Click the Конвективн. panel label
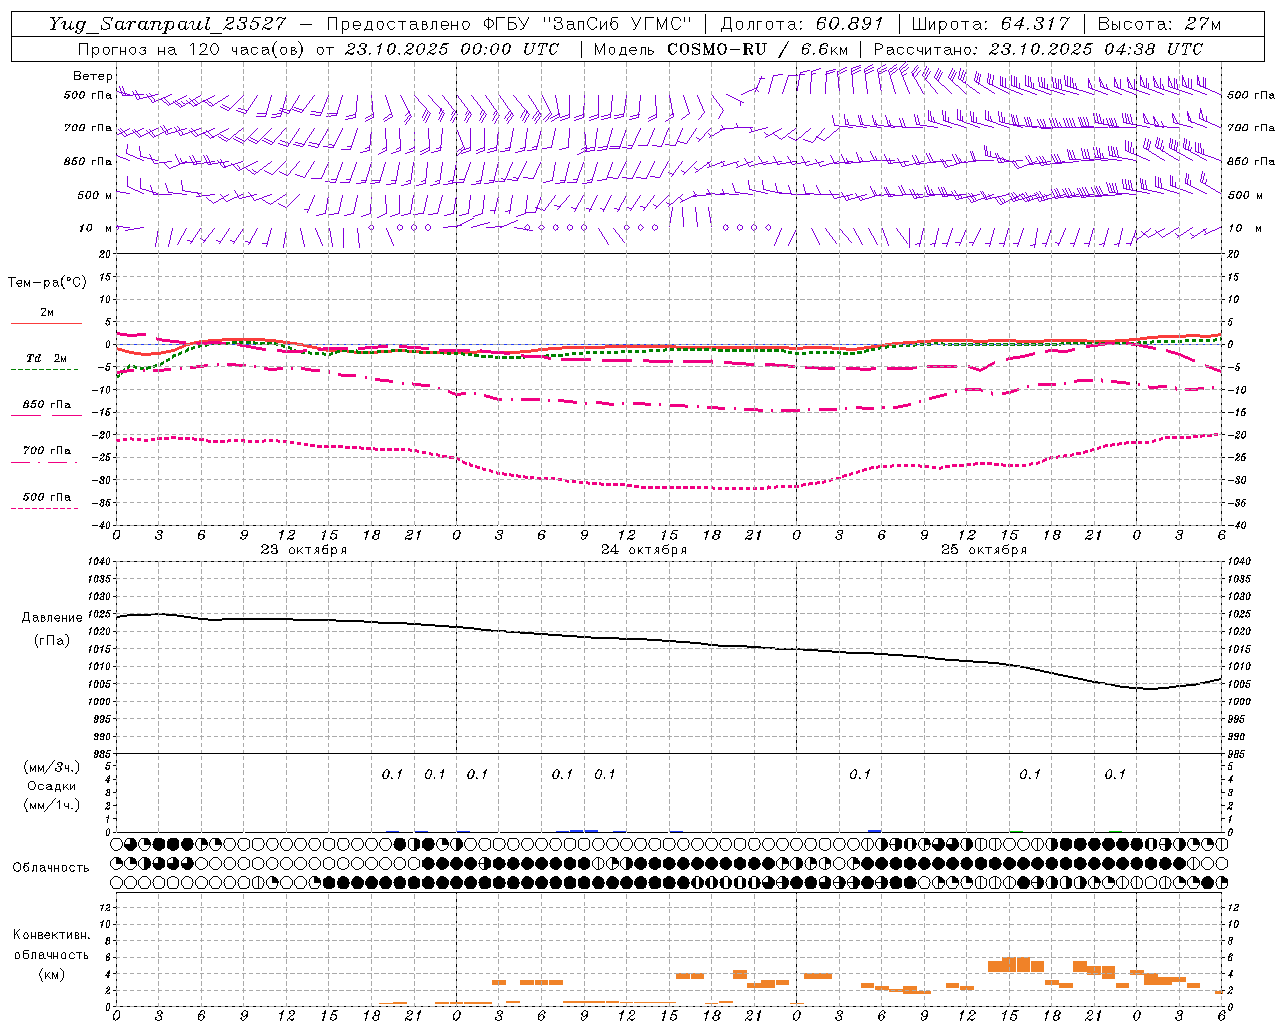Viewport: 1280px width, 1024px height. click(52, 935)
